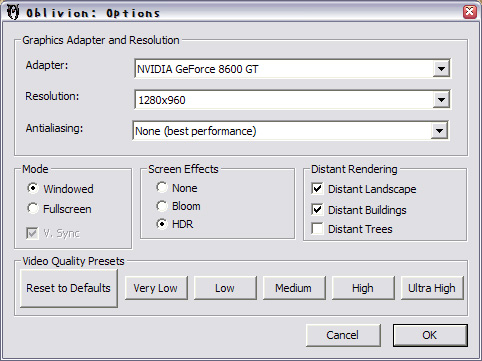Open the Adapter dropdown arrow

point(441,69)
